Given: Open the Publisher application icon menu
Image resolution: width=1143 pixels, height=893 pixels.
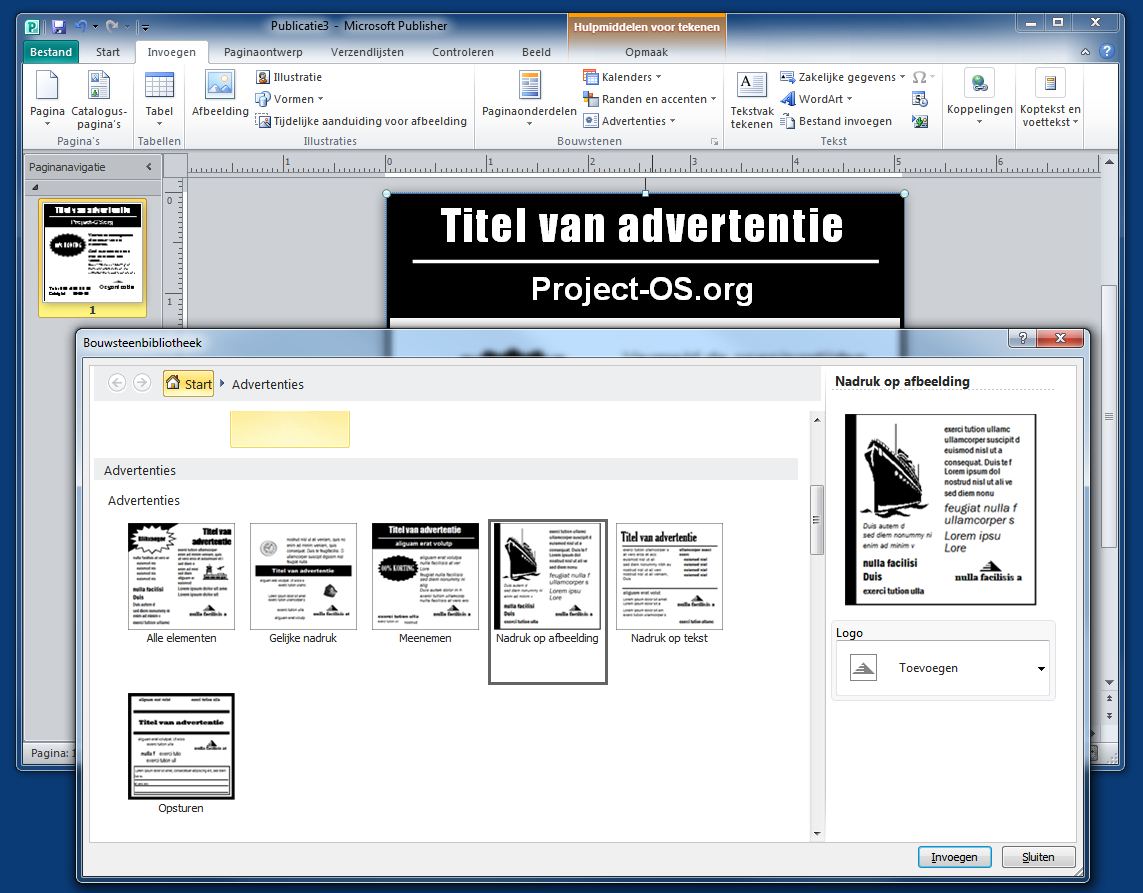Looking at the screenshot, I should tap(32, 27).
